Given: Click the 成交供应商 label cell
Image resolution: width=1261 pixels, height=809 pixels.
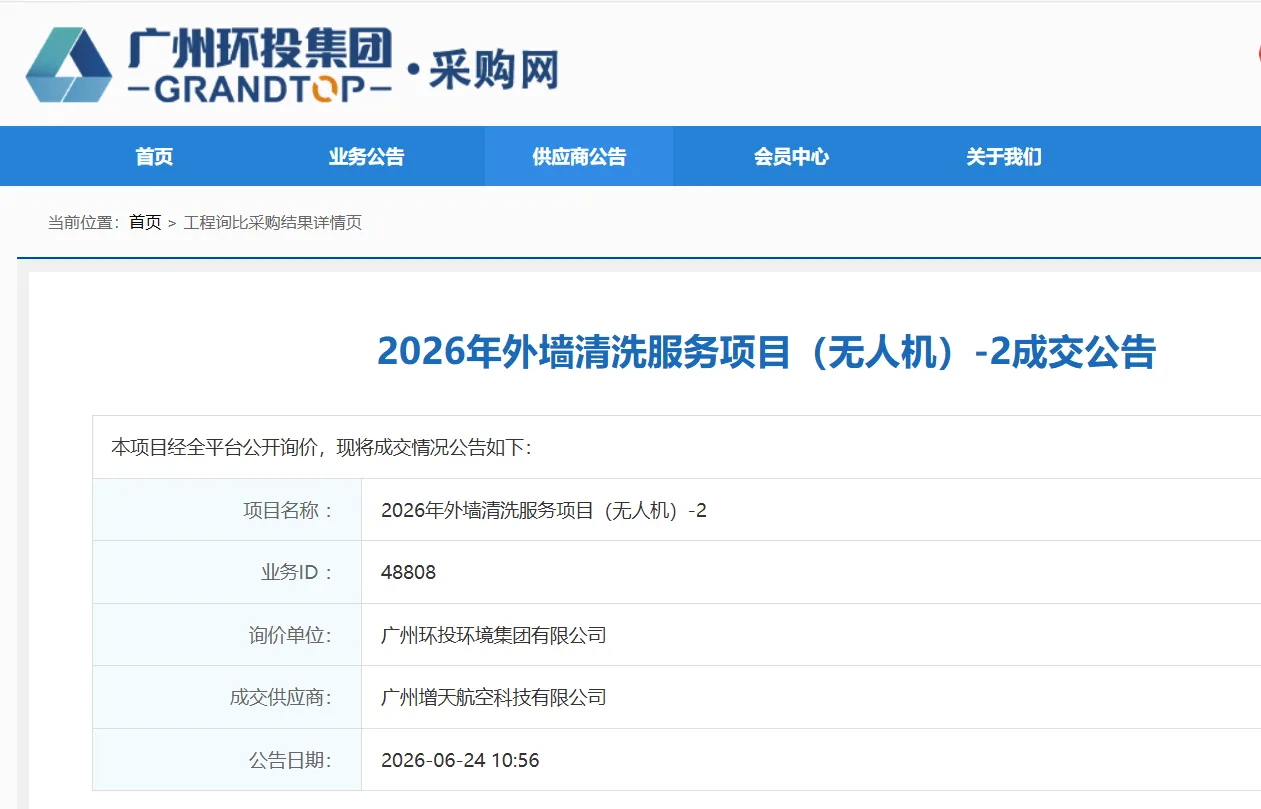Looking at the screenshot, I should [x=227, y=697].
